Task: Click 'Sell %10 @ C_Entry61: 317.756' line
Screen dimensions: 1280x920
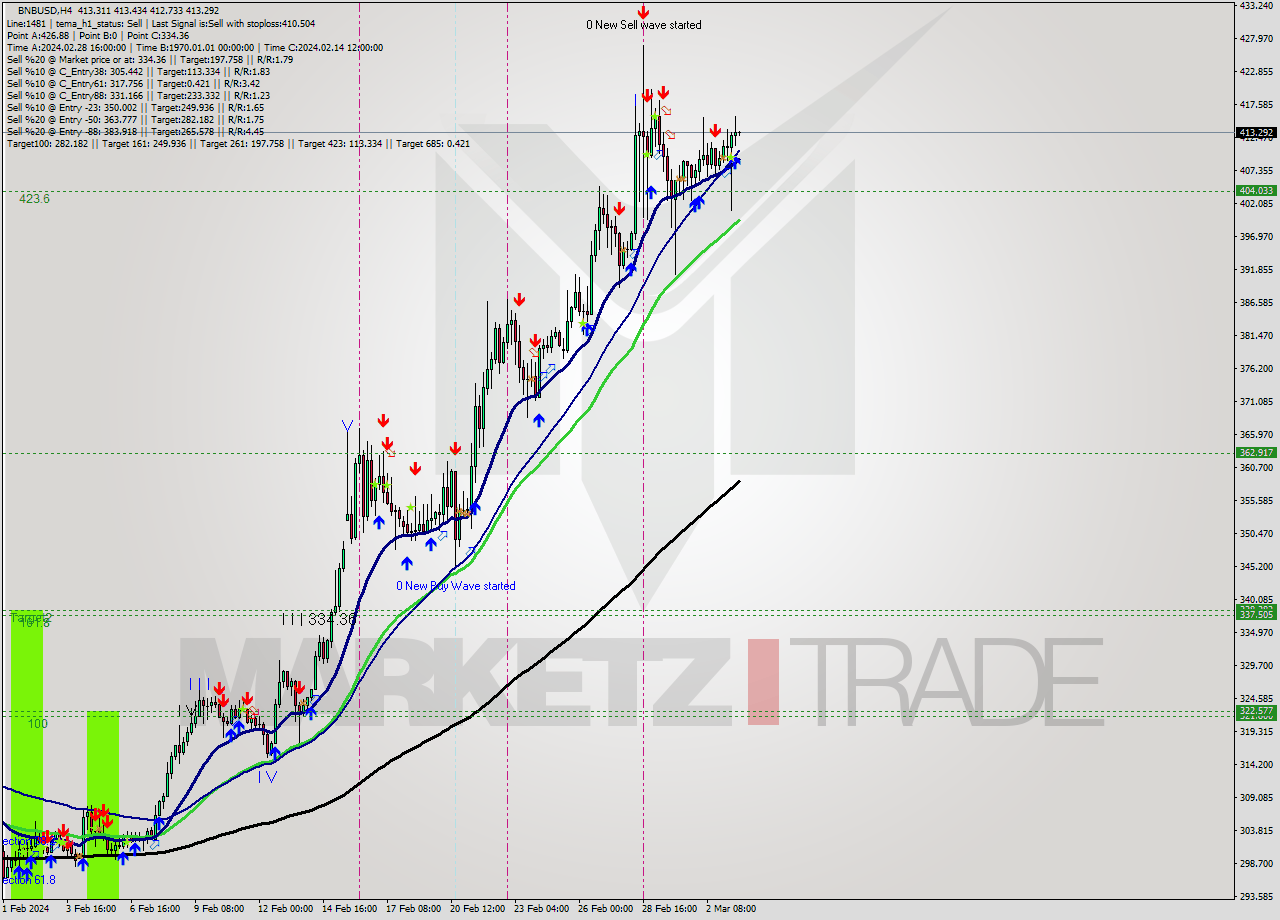Action: [134, 83]
